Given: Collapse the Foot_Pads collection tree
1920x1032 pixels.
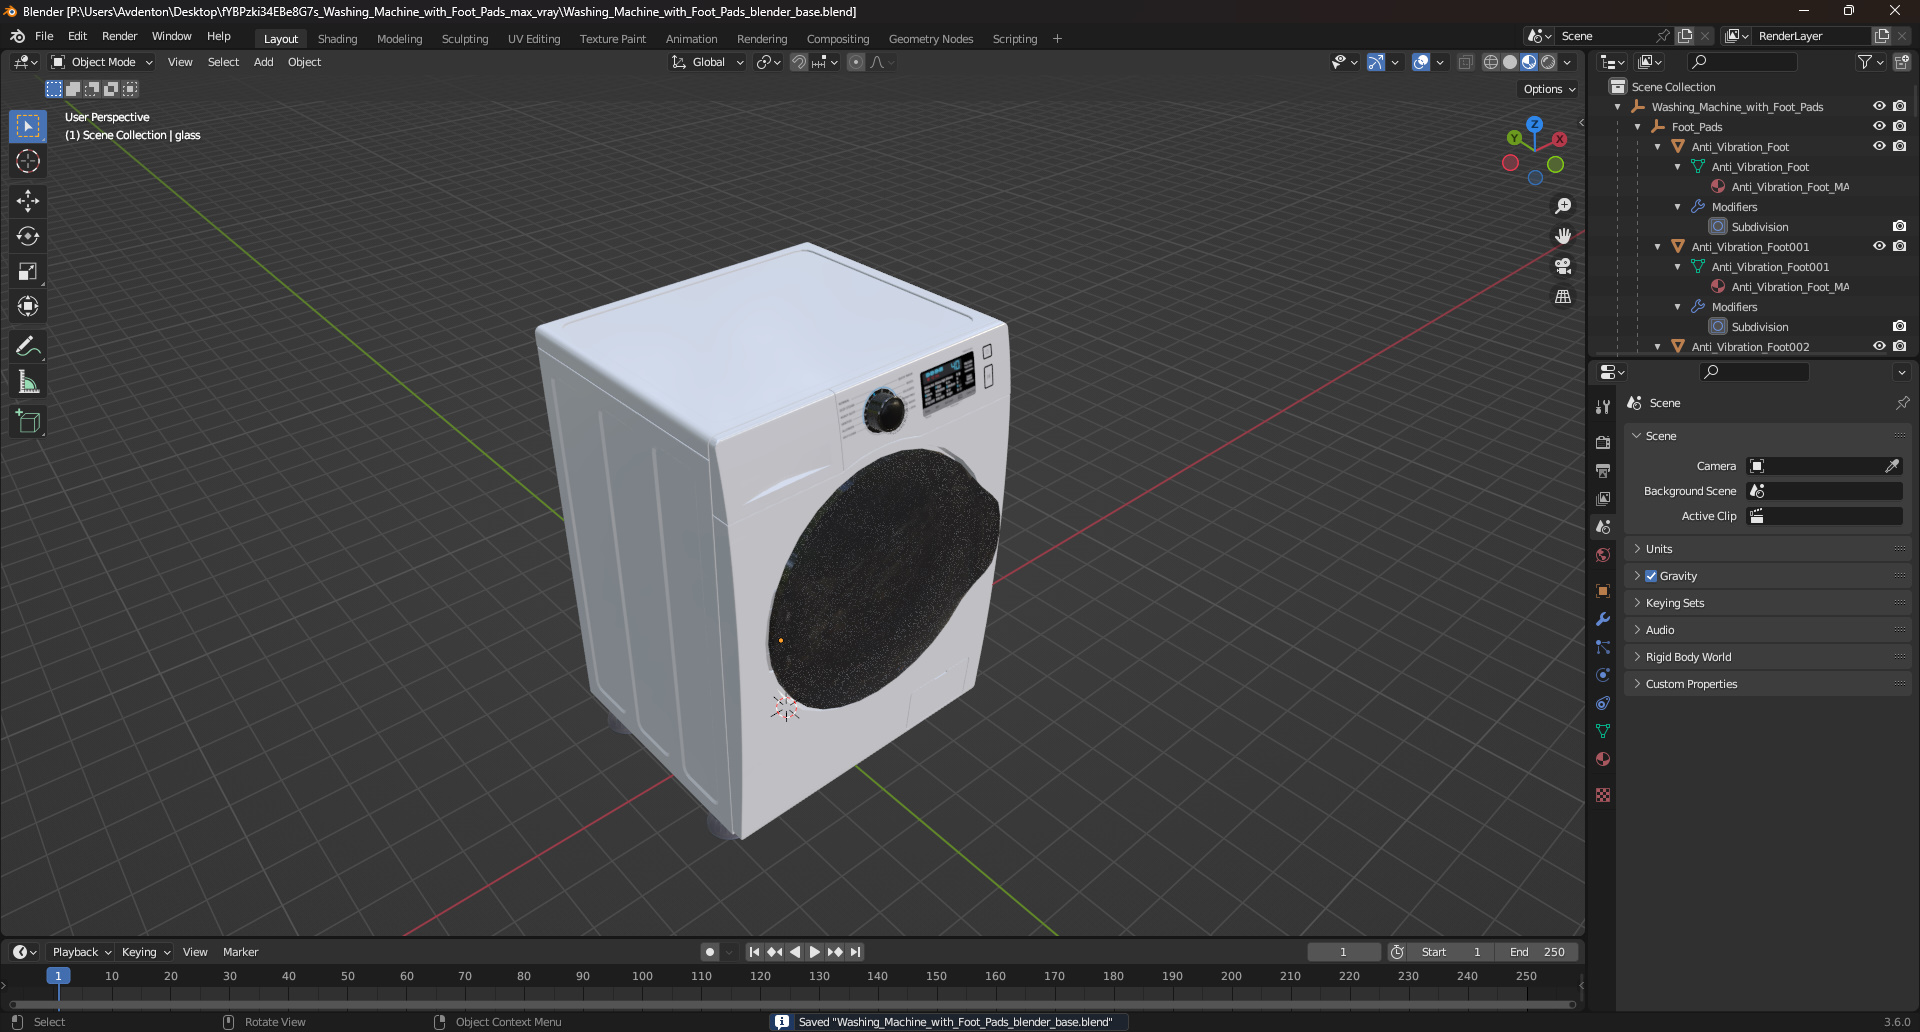Looking at the screenshot, I should pos(1637,127).
